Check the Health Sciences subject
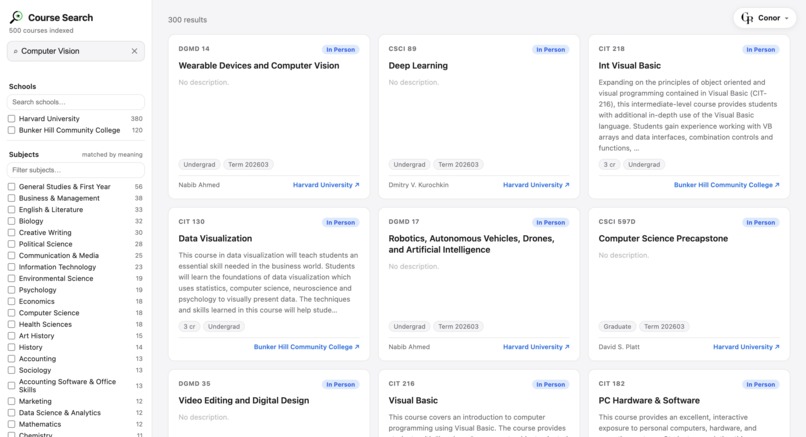This screenshot has width=806, height=437. point(11,324)
